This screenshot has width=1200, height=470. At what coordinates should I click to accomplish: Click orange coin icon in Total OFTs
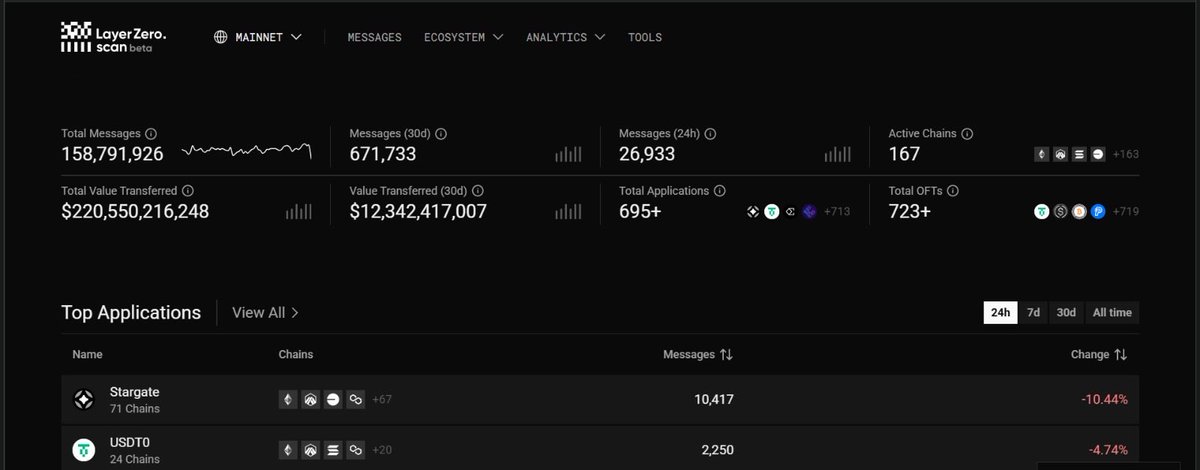pos(1079,211)
